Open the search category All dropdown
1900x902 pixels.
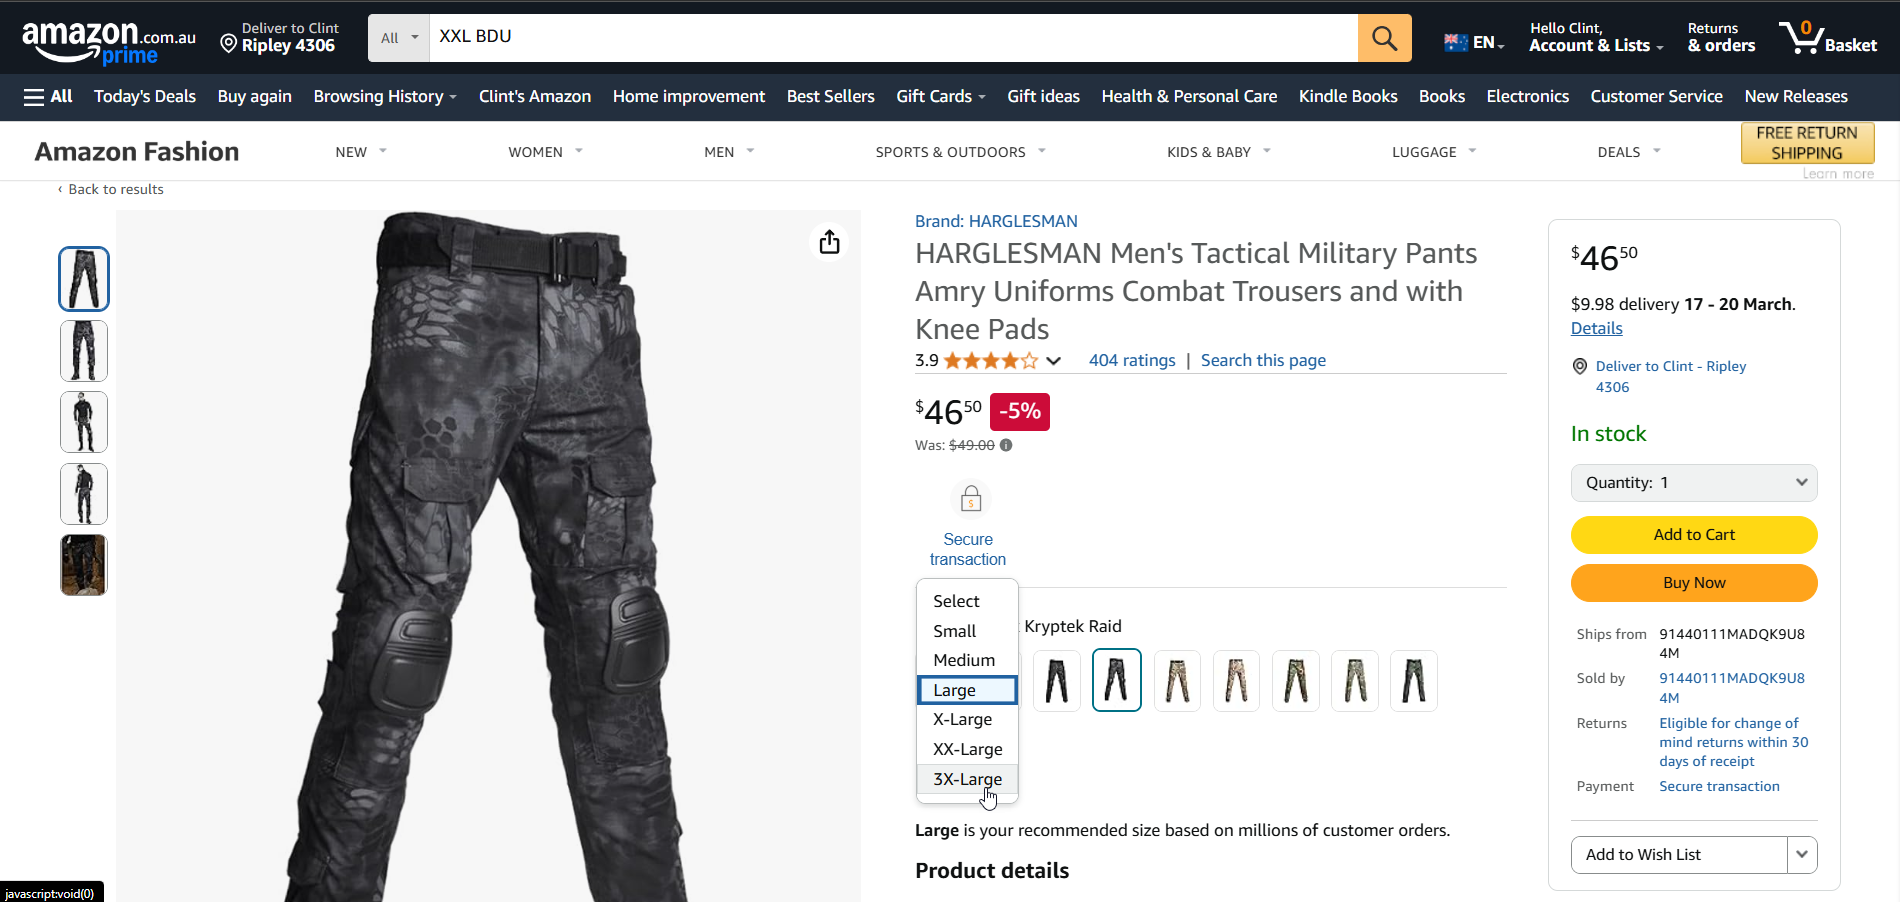(x=399, y=38)
